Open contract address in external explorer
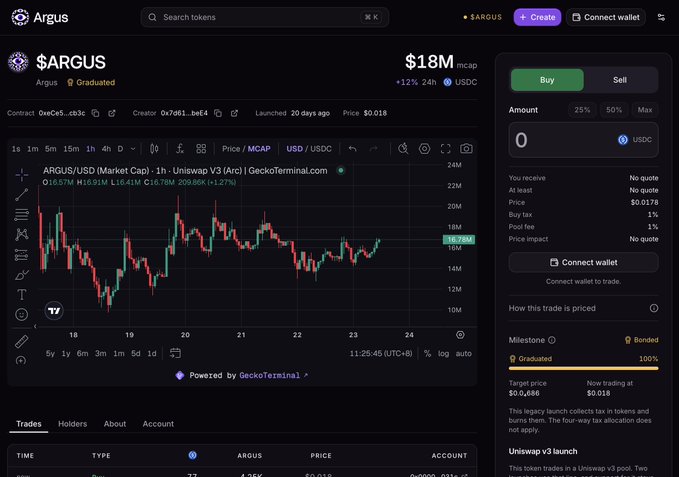The width and height of the screenshot is (679, 477). pos(112,113)
